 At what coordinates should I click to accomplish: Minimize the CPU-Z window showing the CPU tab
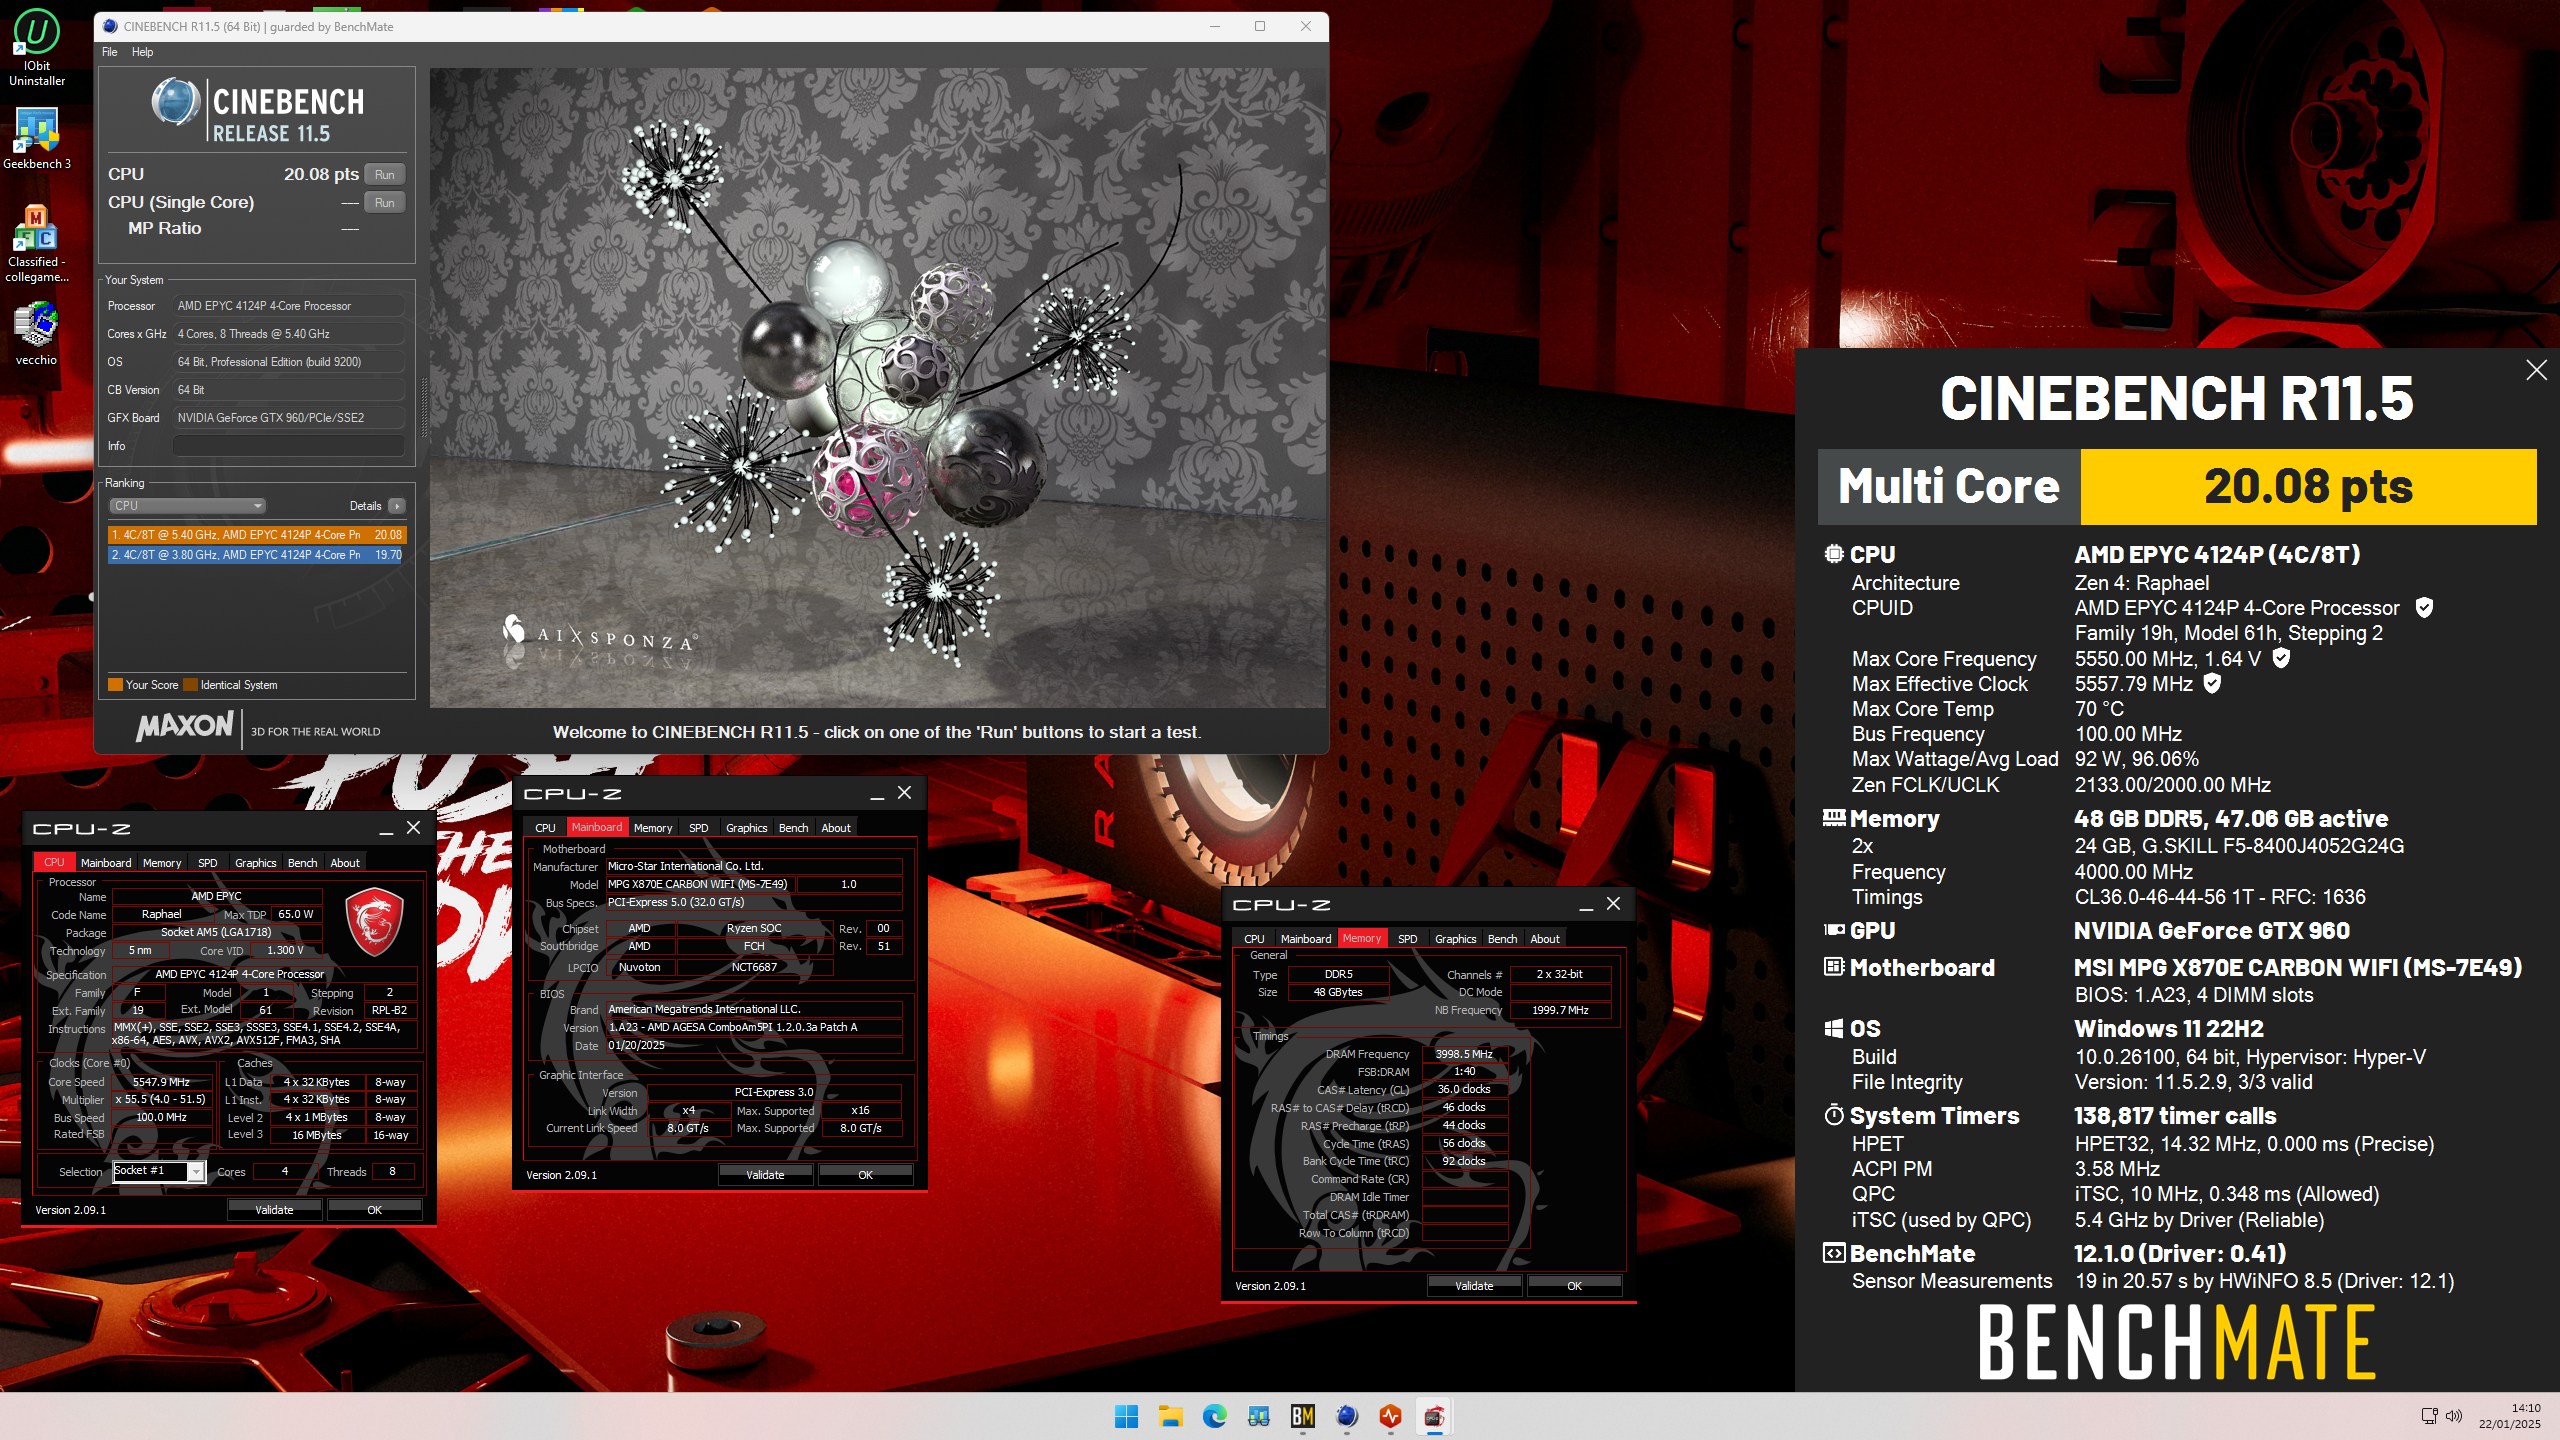(x=386, y=828)
